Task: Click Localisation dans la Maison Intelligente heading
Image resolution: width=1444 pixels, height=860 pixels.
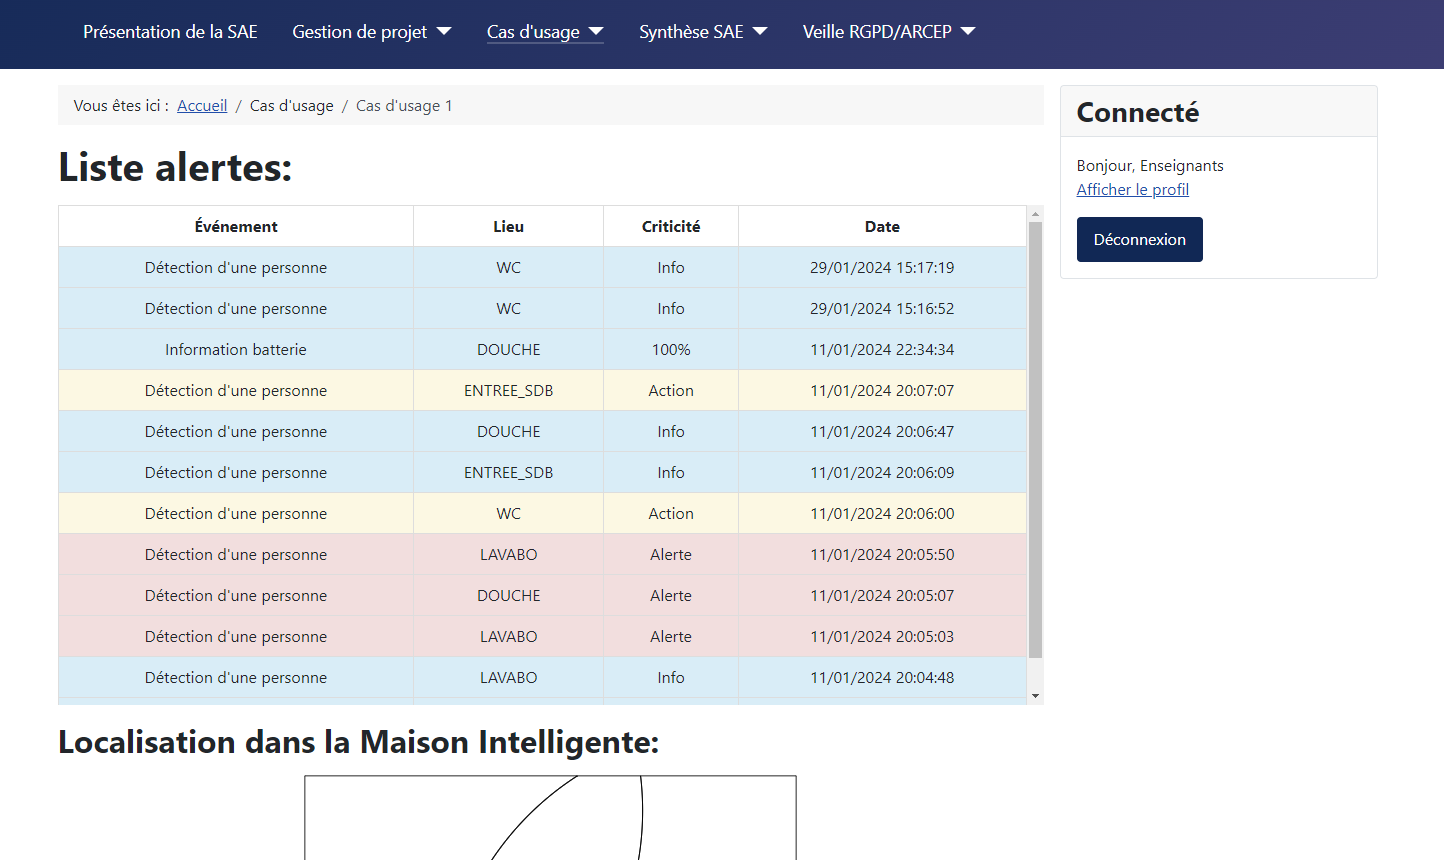Action: (358, 742)
